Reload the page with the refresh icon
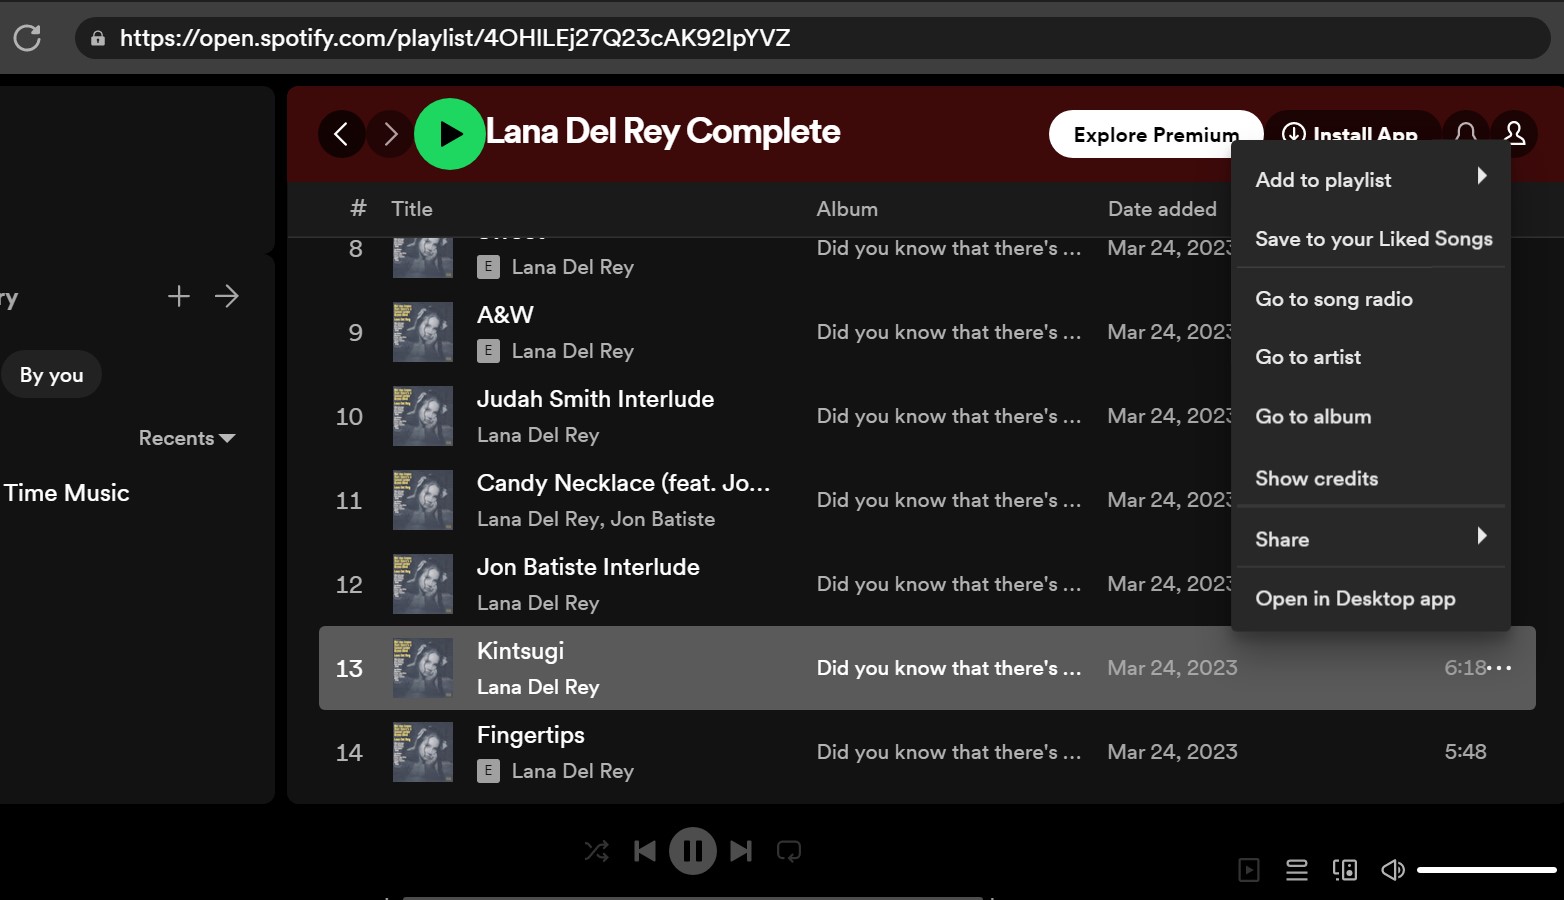 [x=27, y=38]
